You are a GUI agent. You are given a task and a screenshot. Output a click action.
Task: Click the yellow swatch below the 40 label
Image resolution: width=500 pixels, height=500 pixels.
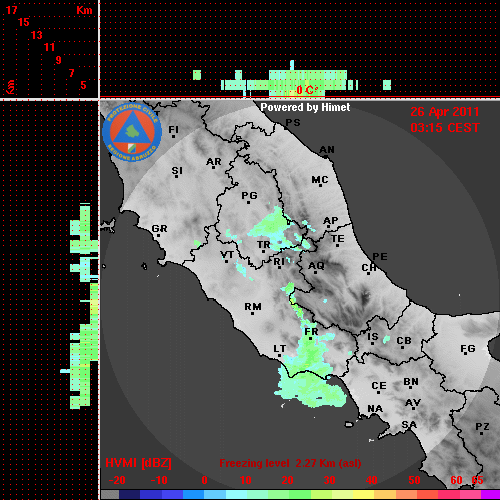pos(364,495)
